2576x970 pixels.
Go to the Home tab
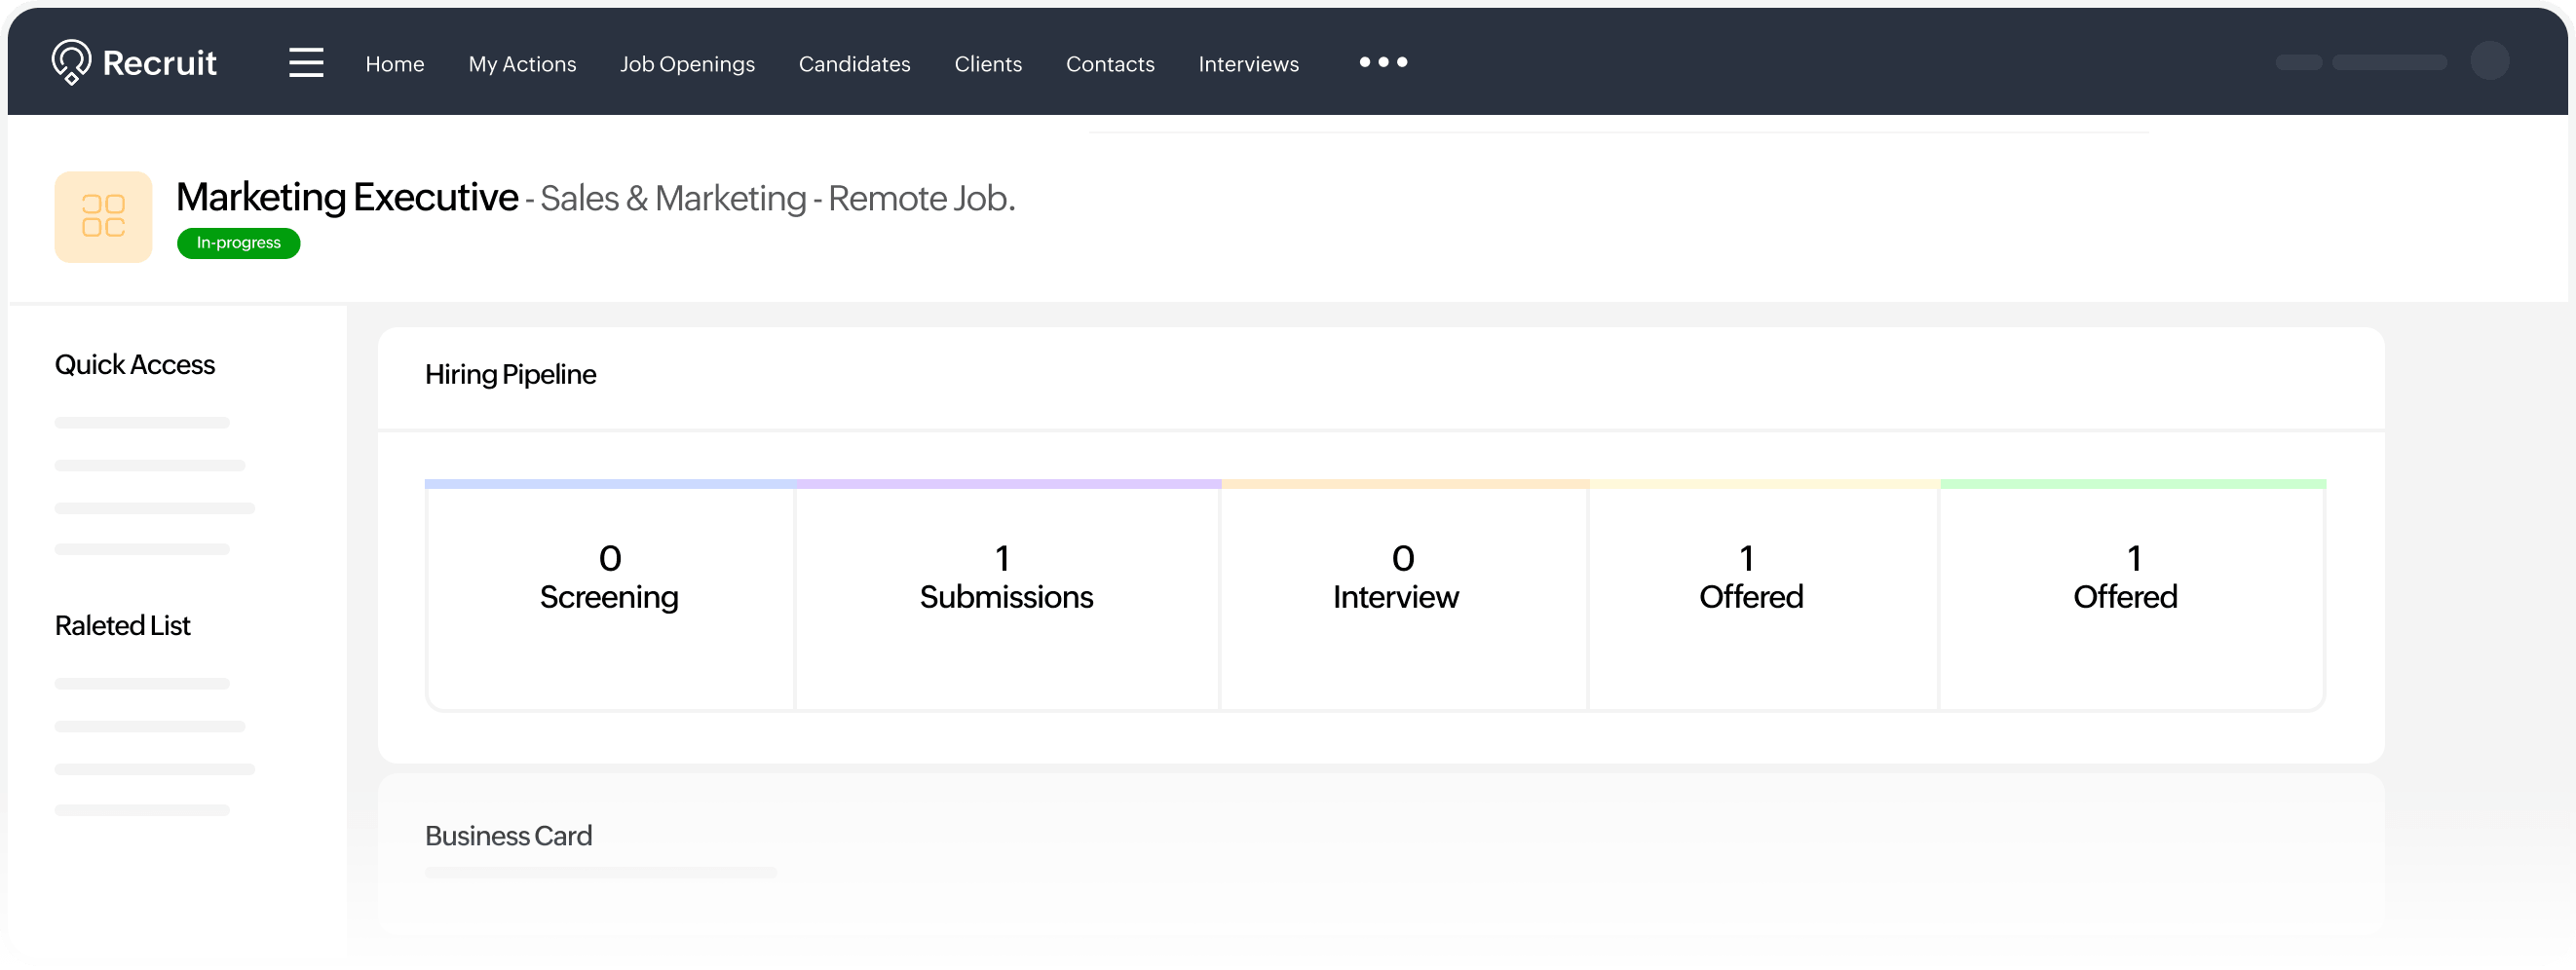(x=395, y=64)
